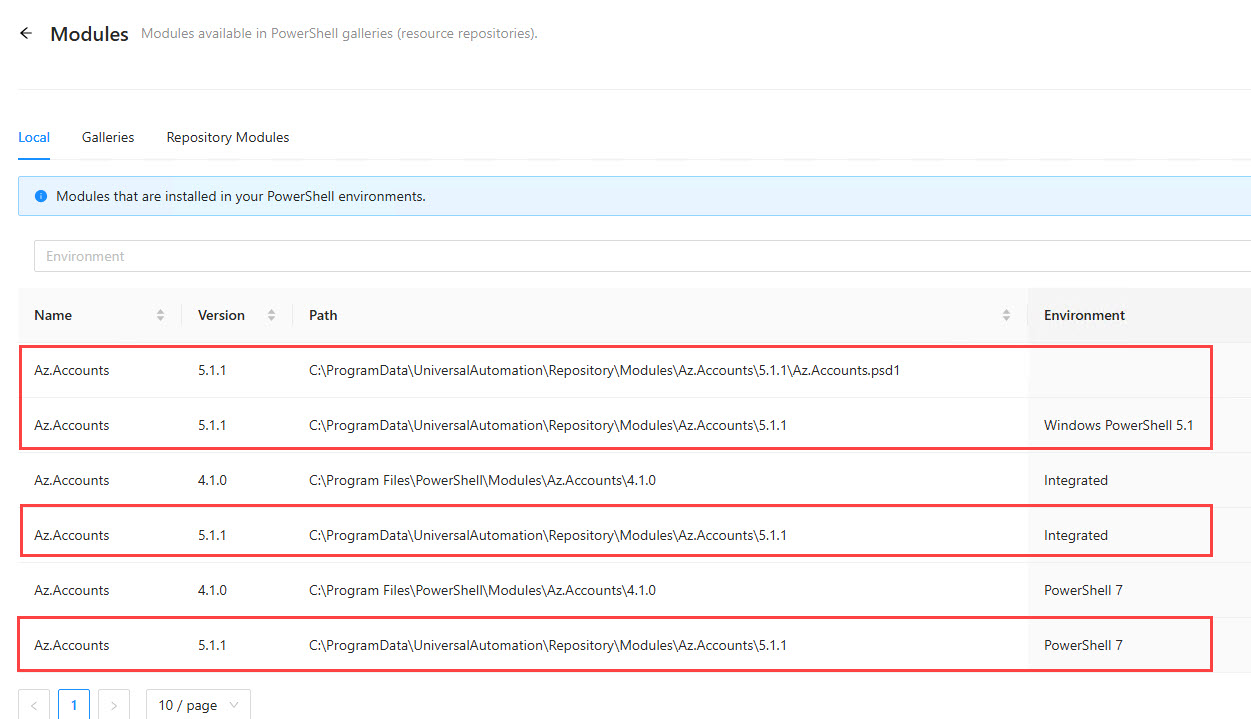Click the blue info icon in the alert banner
Image resolution: width=1251 pixels, height=719 pixels.
click(x=41, y=196)
